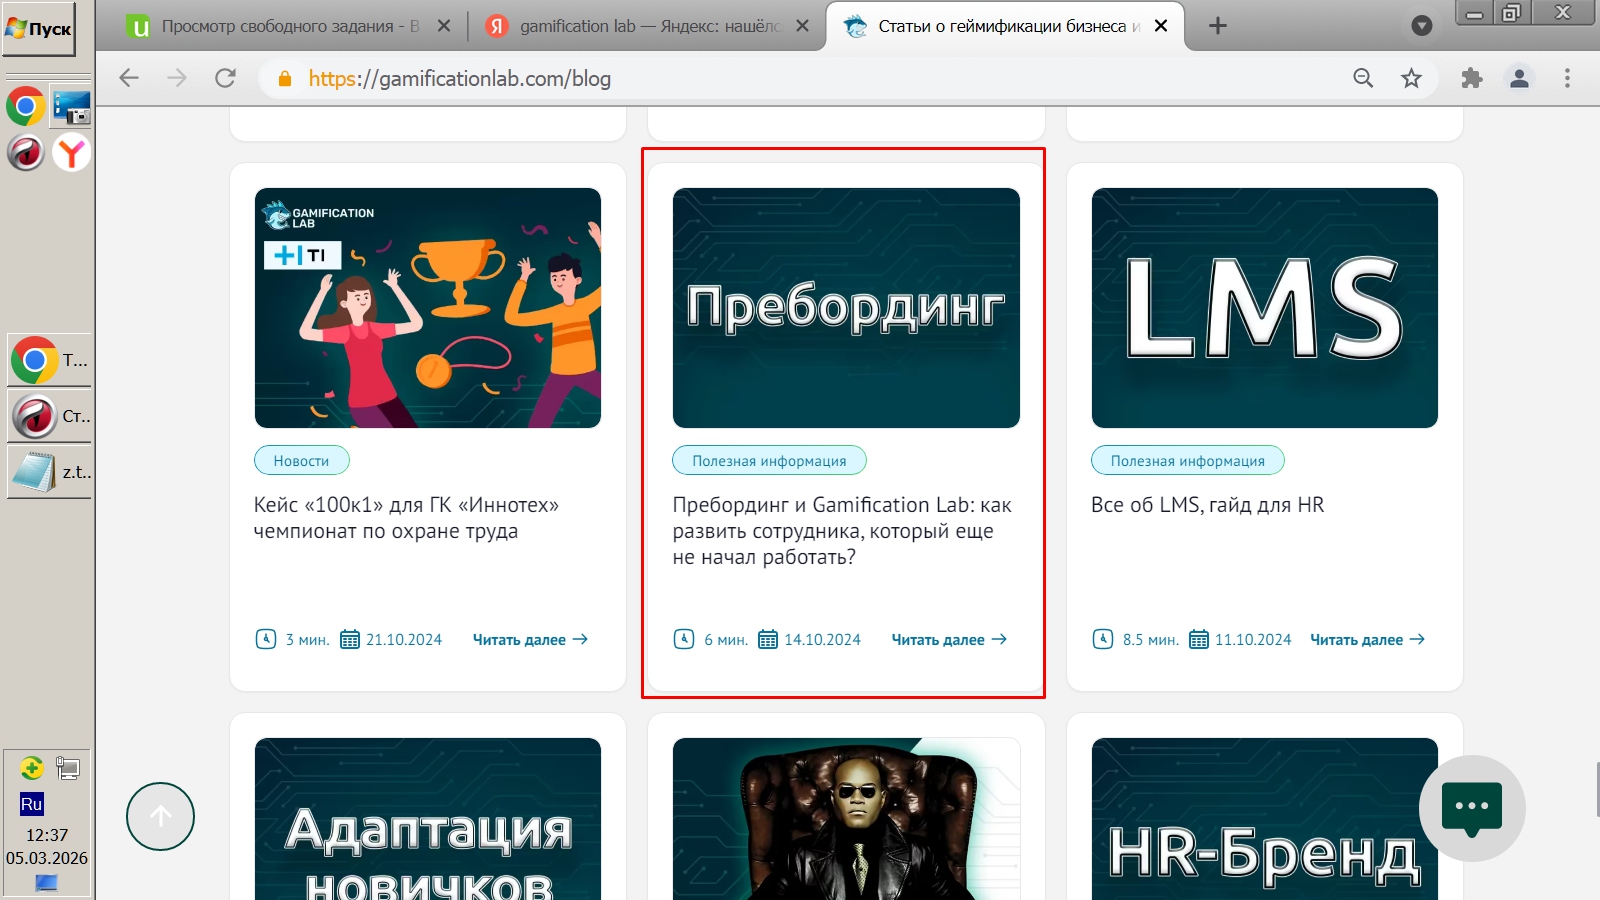Click the address bar URL field

point(800,78)
